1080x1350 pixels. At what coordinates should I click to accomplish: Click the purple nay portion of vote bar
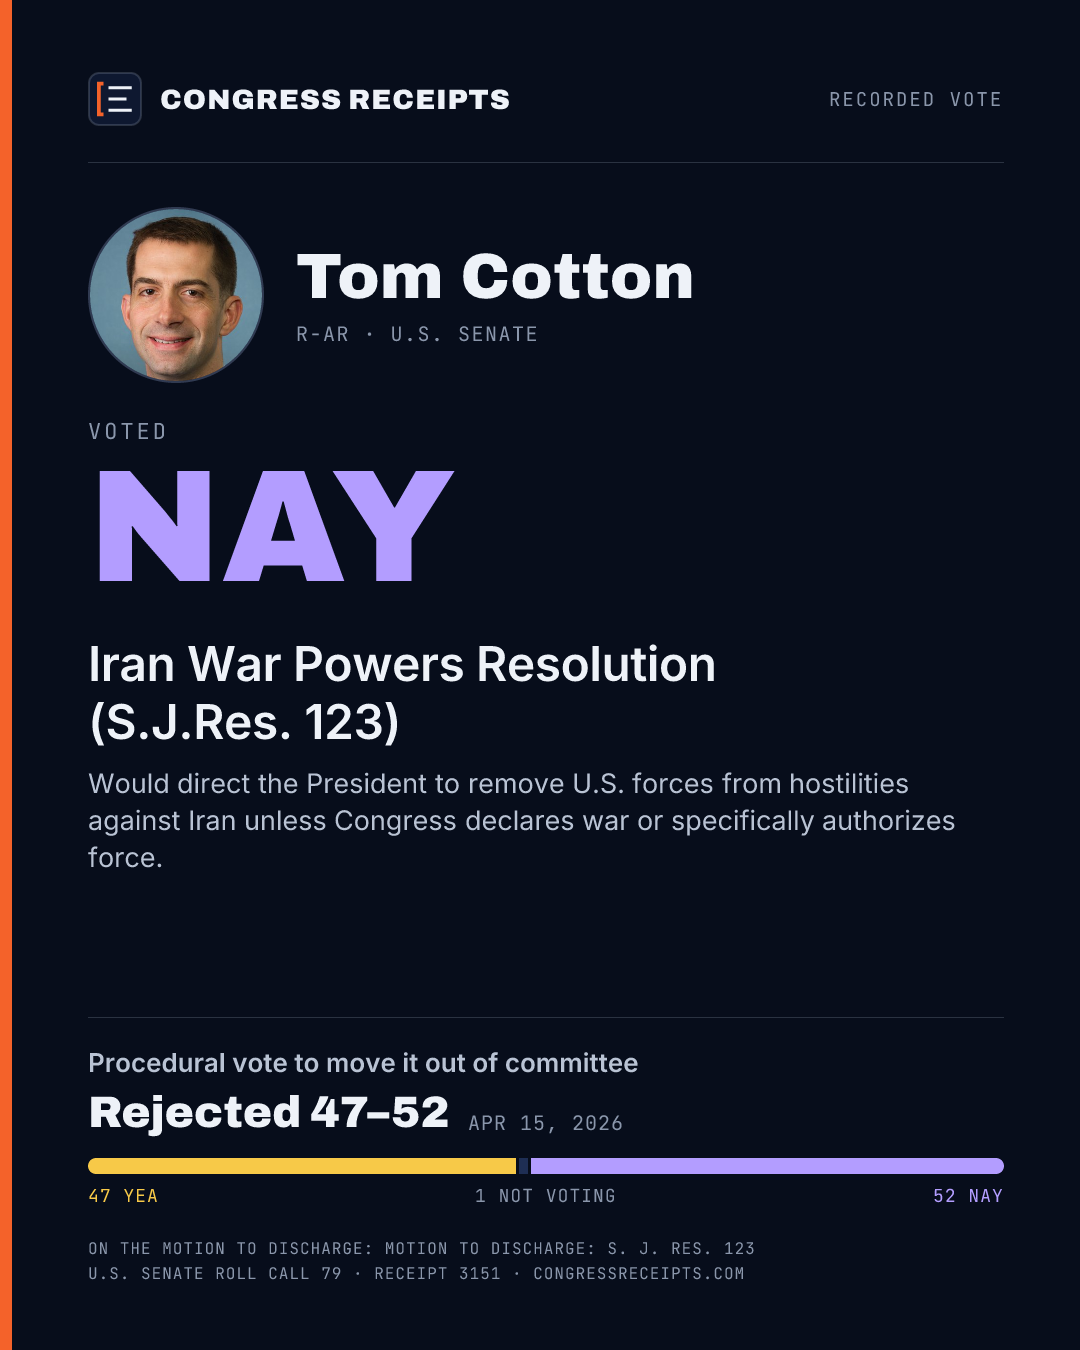coord(767,1166)
